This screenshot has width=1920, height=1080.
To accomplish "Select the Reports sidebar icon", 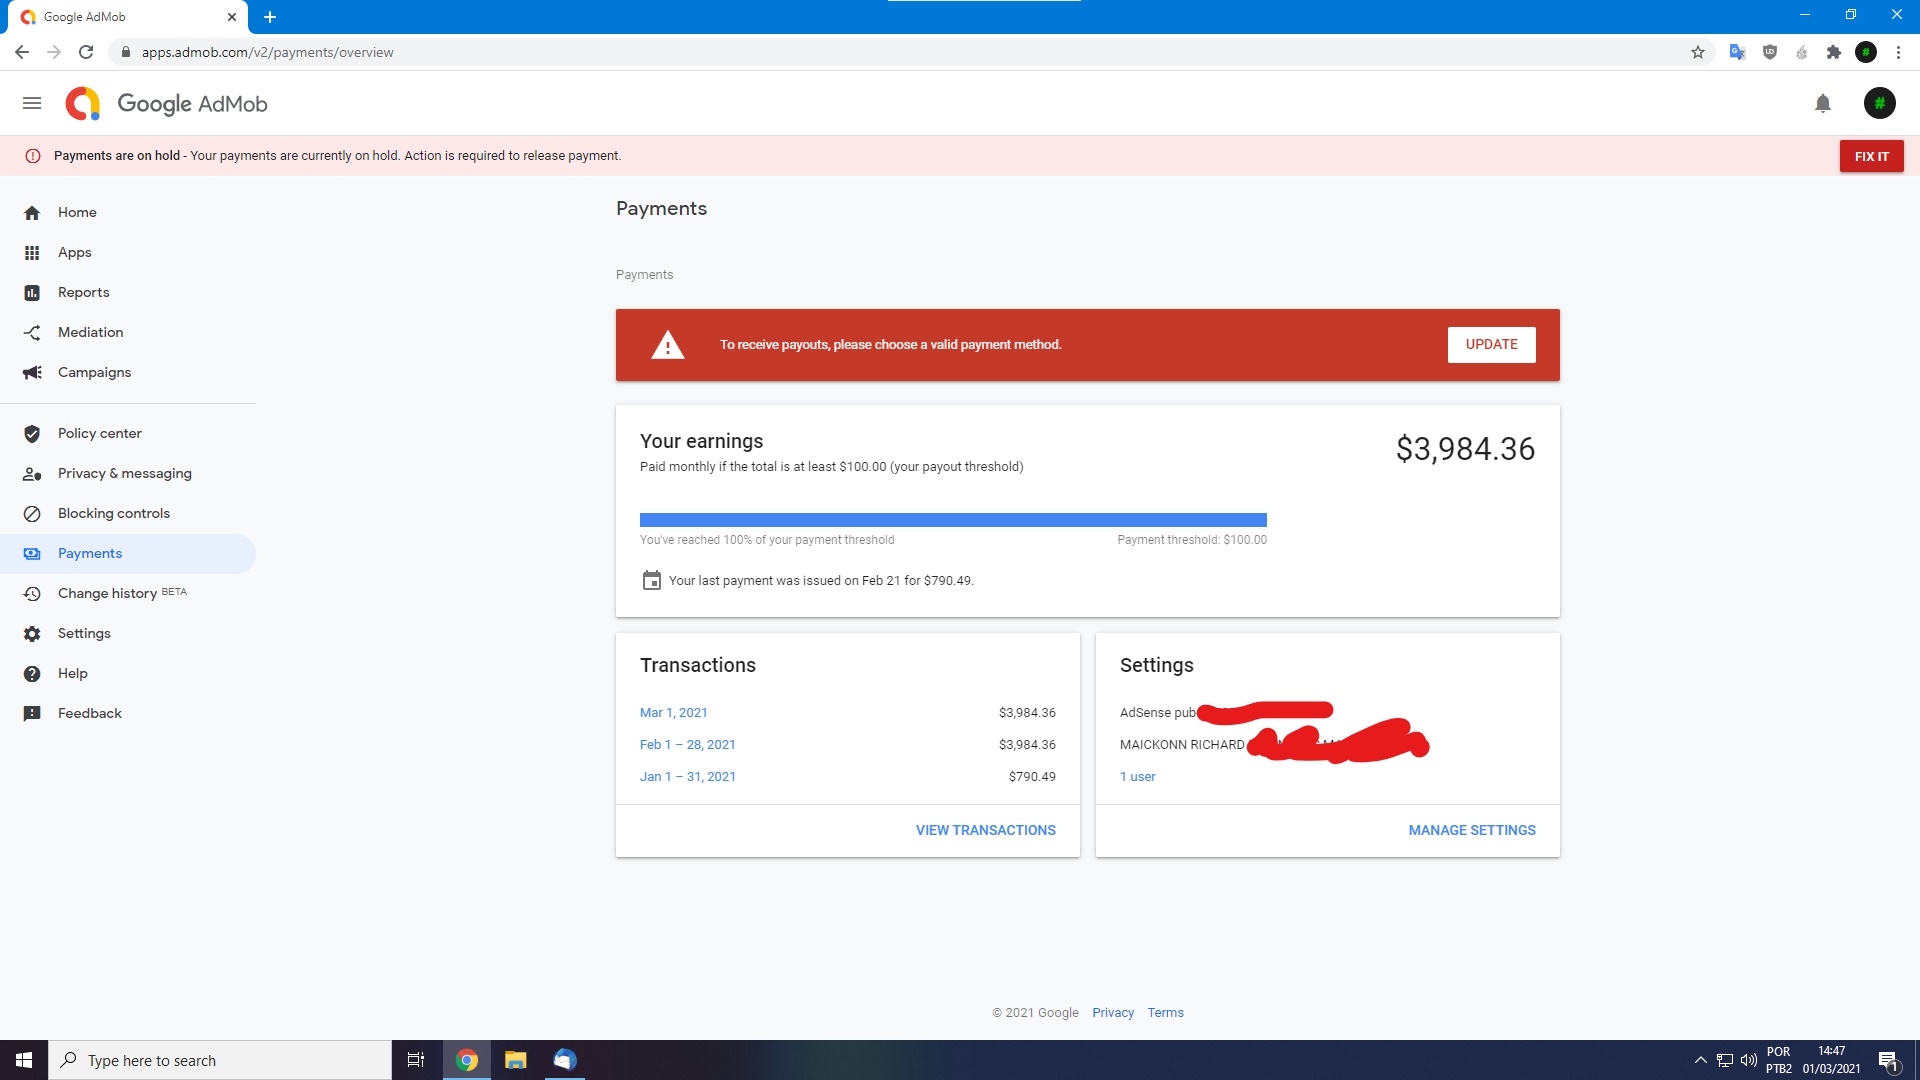I will (x=32, y=291).
